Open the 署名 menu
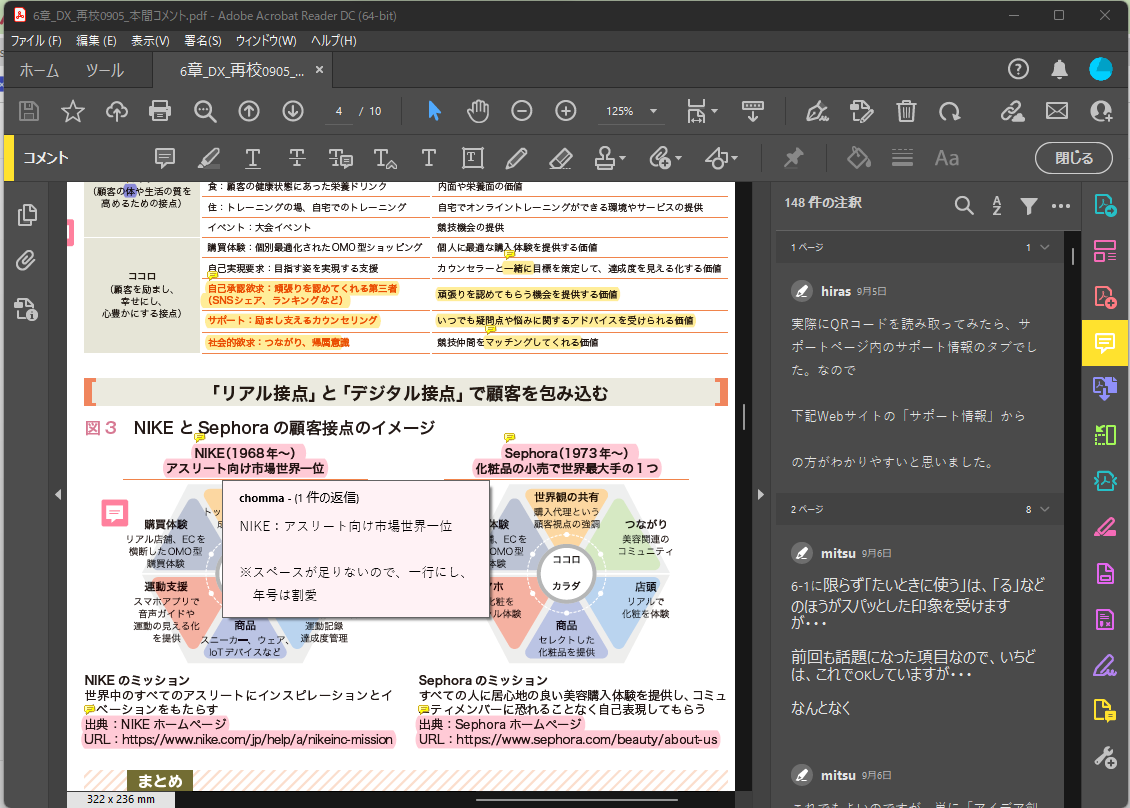 coord(203,40)
